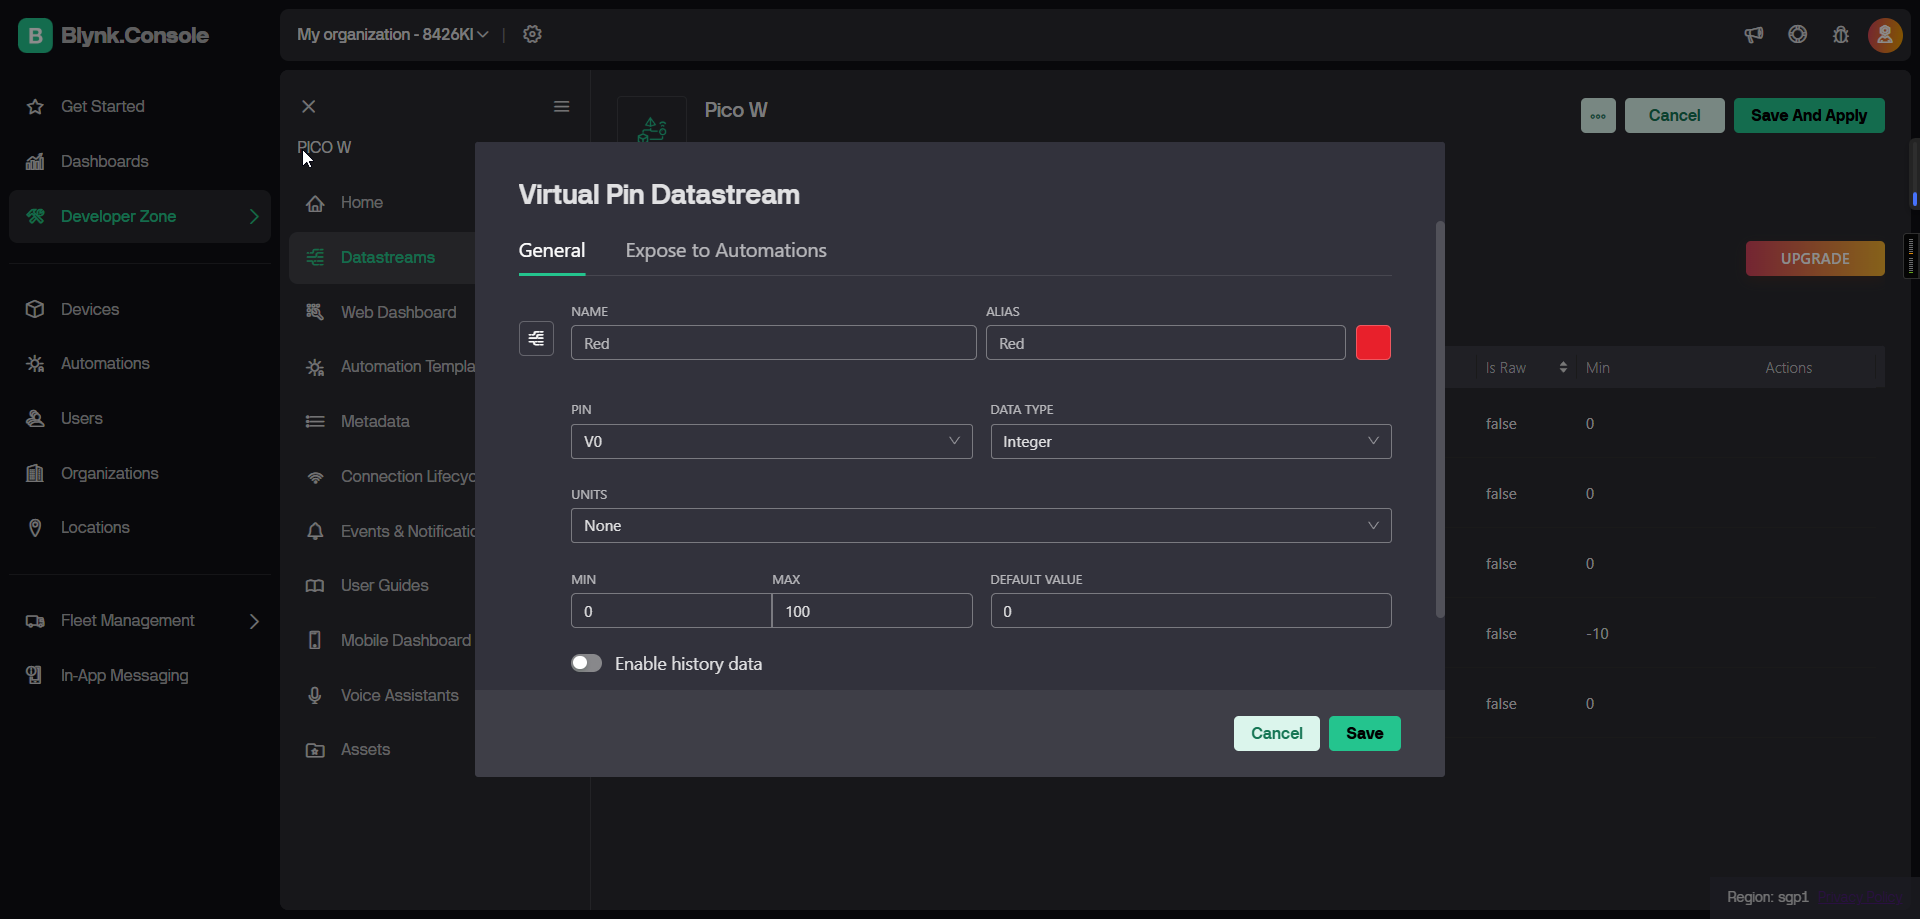This screenshot has width=1920, height=919.
Task: Open Locations pin icon
Action: coord(35,527)
